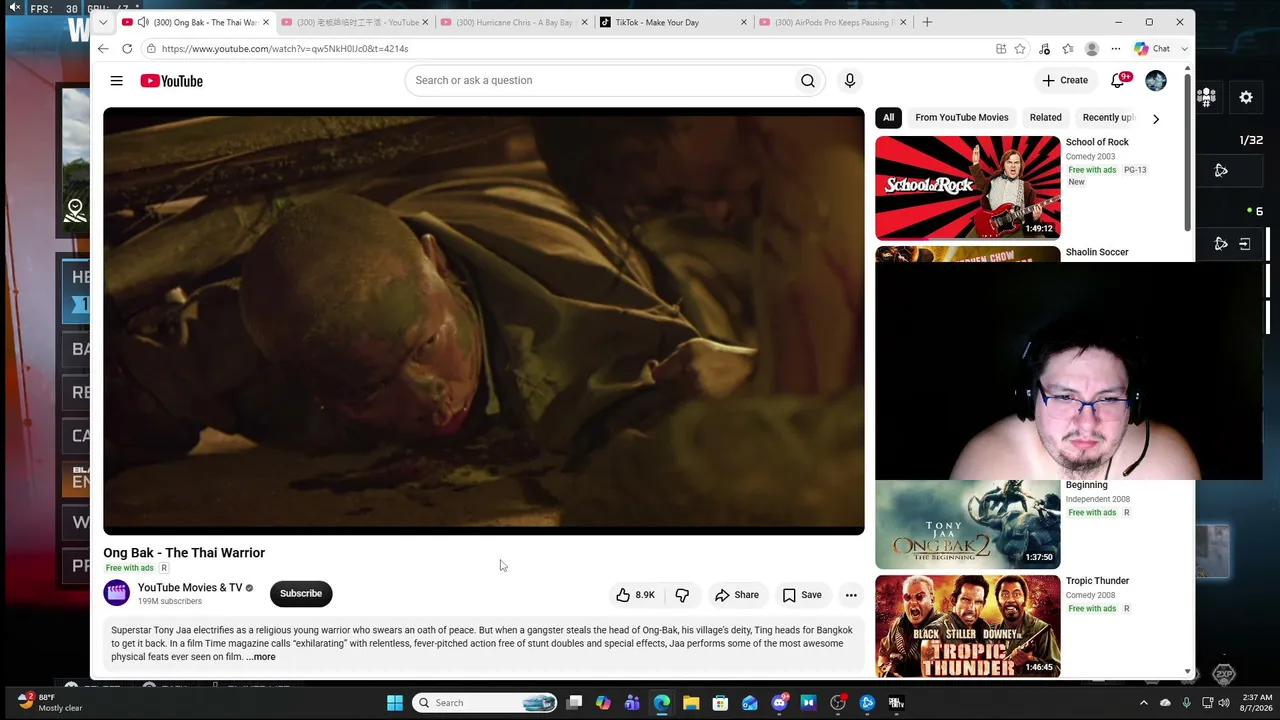
Task: Open the YouTube account avatar menu
Action: pyautogui.click(x=1156, y=81)
